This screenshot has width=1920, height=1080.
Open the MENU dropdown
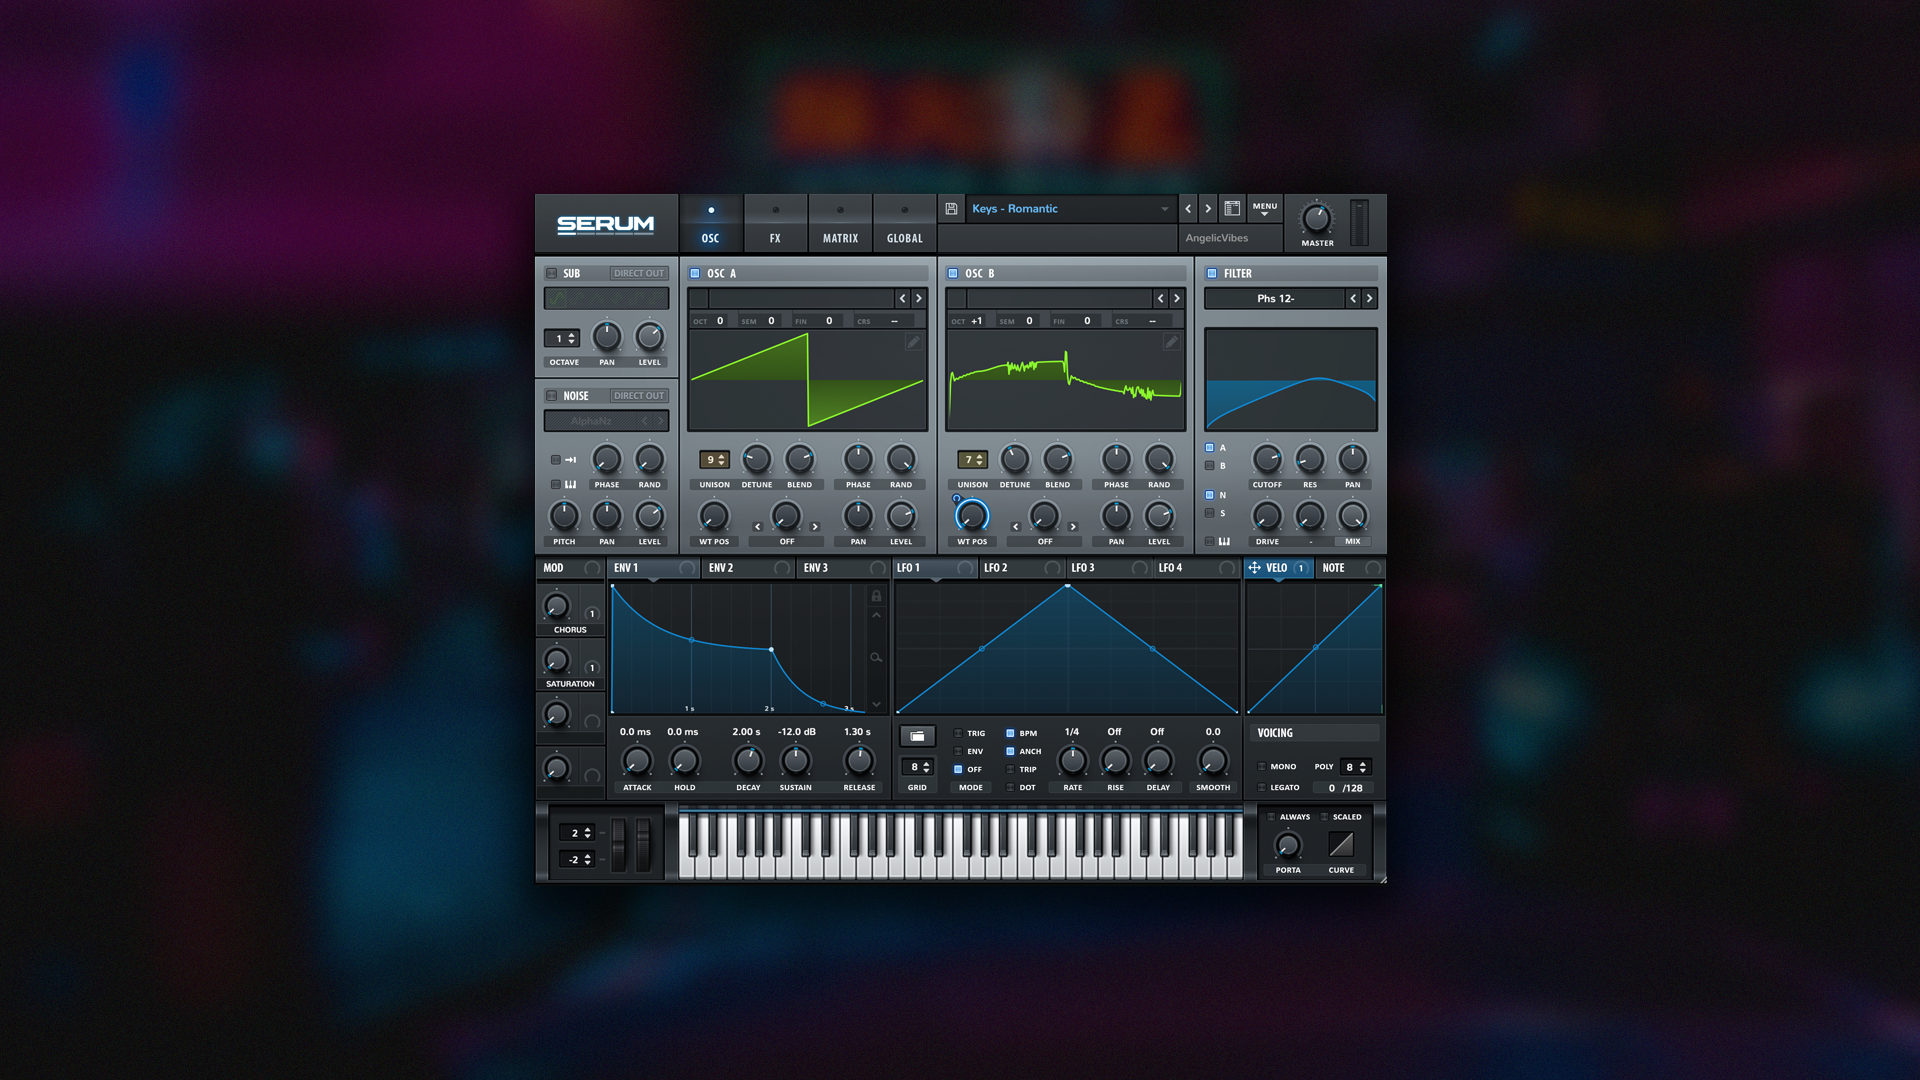(1265, 209)
